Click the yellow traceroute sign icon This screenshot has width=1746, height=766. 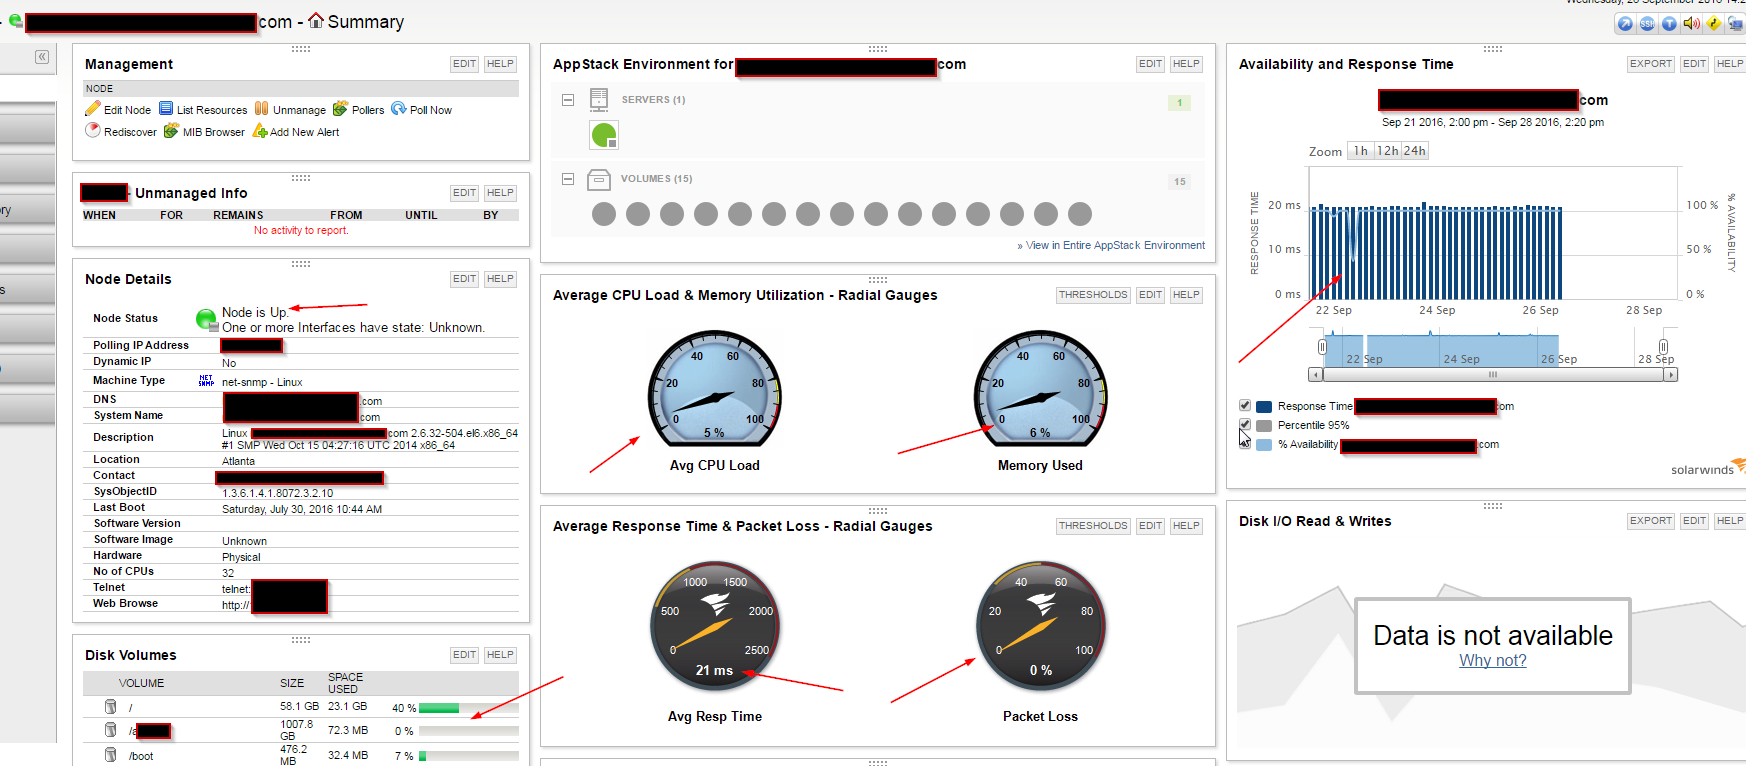point(1713,24)
